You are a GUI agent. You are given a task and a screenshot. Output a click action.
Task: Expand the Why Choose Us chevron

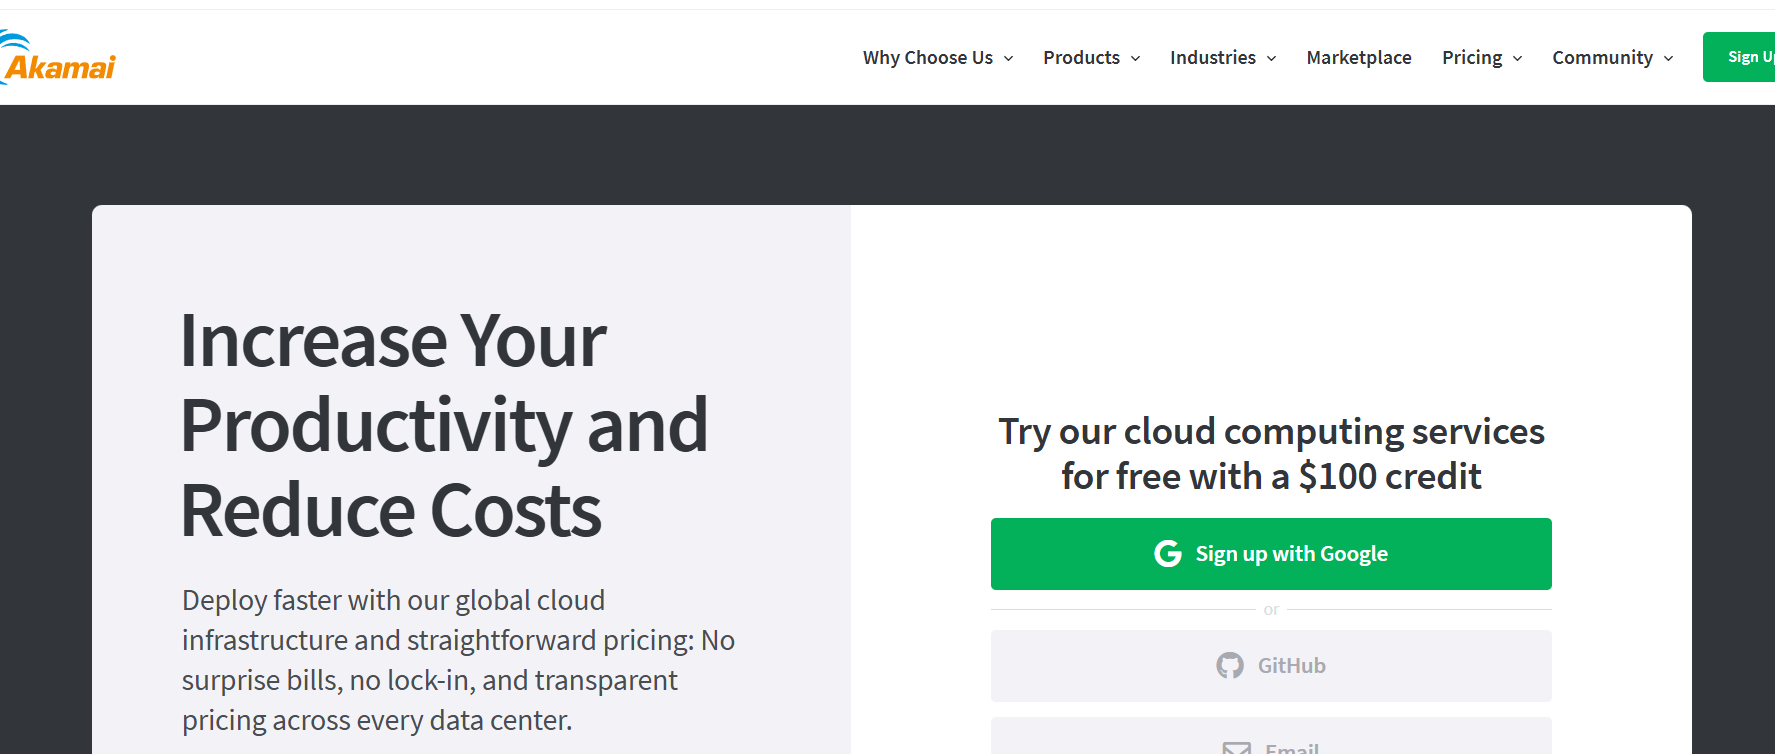[1008, 59]
